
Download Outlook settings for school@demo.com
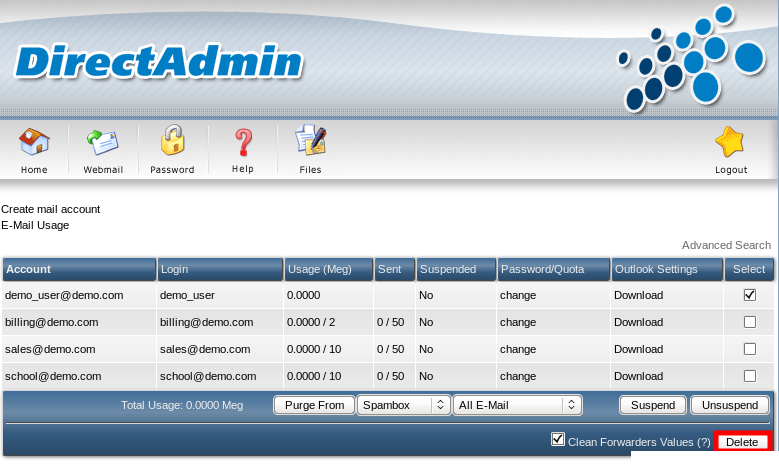coord(638,376)
